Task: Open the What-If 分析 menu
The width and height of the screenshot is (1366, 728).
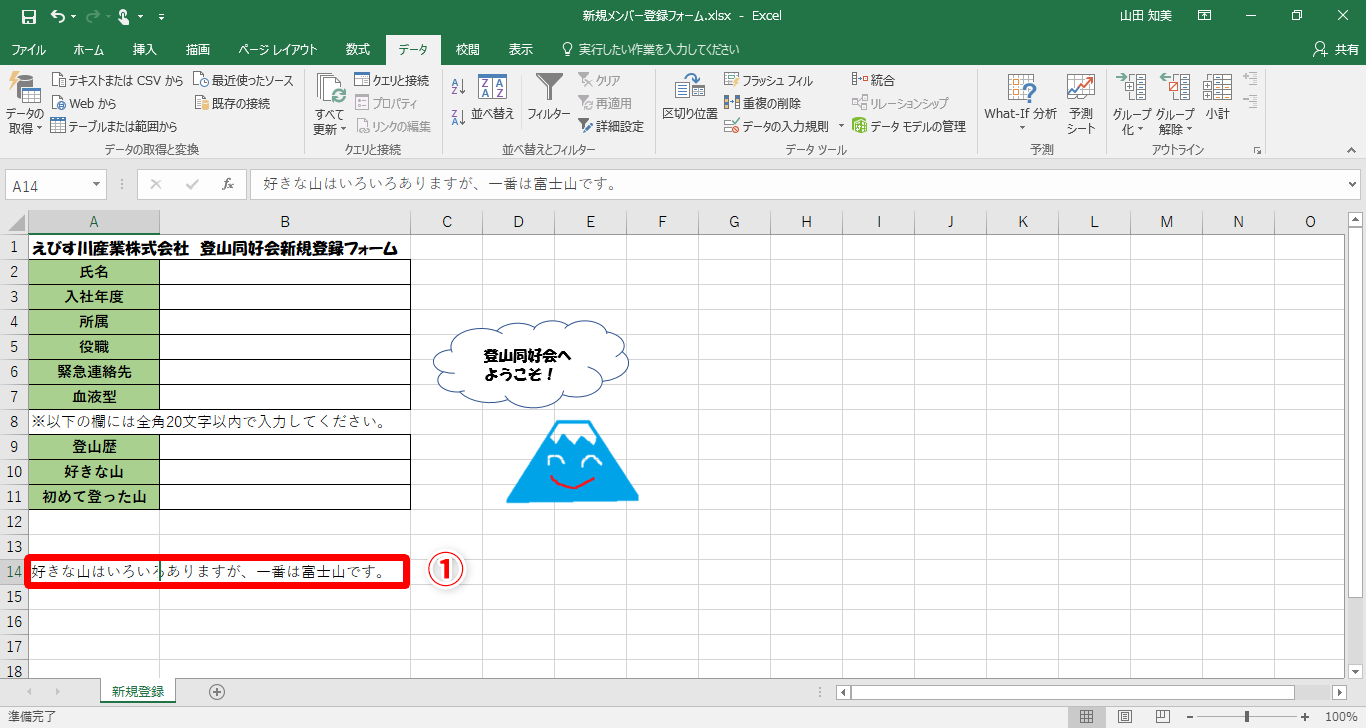Action: pyautogui.click(x=1020, y=104)
